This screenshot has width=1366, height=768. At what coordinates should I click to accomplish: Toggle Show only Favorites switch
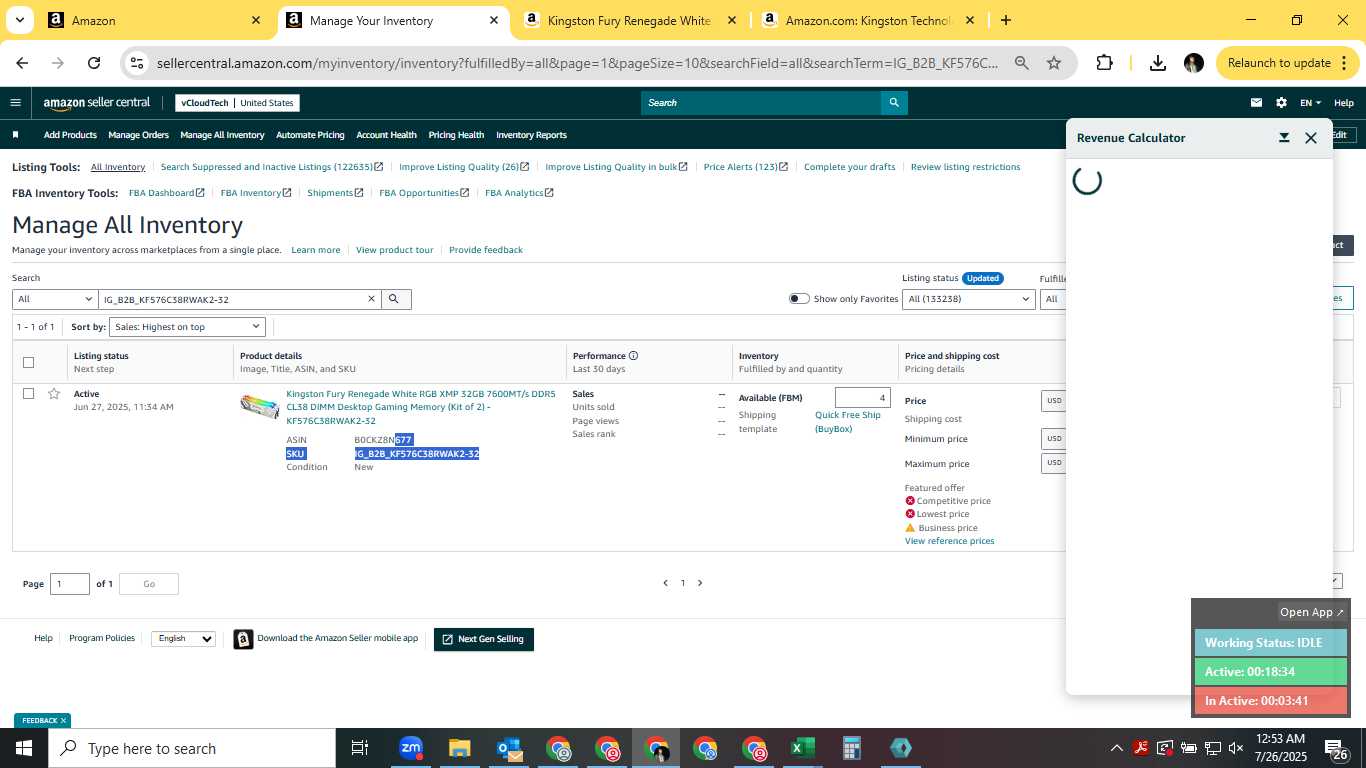(x=799, y=299)
